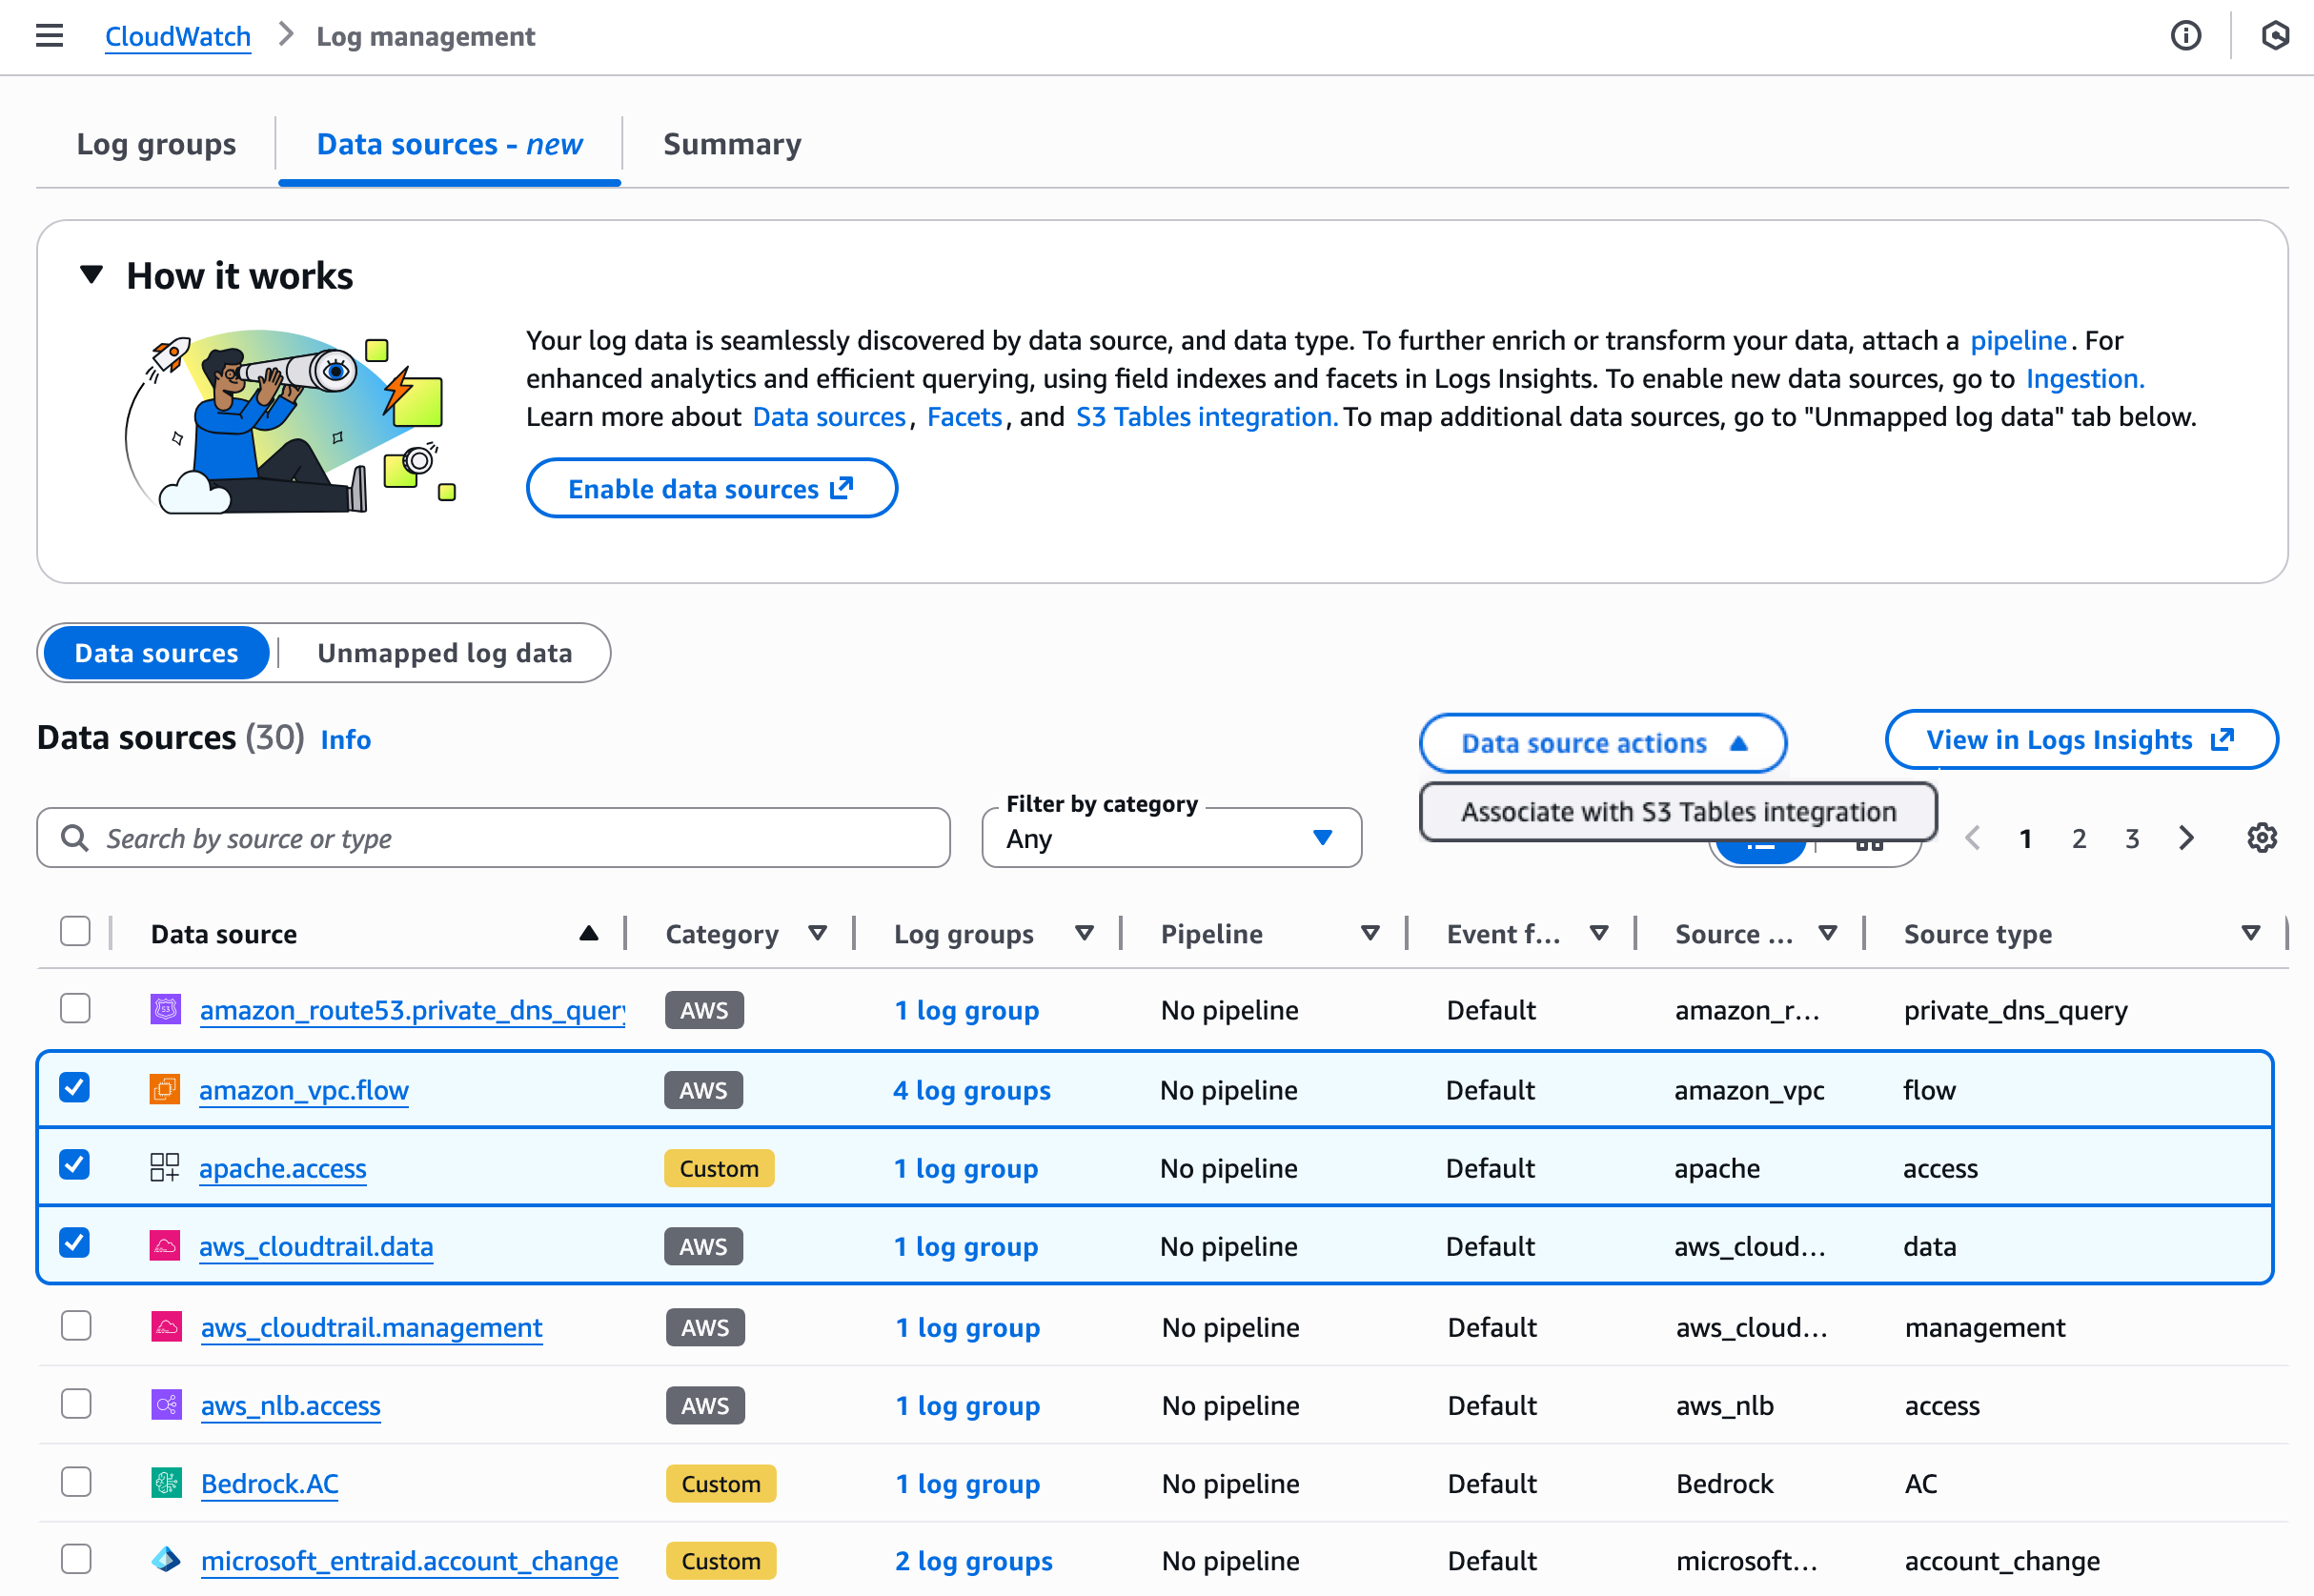Click the apache.access custom source icon
Image resolution: width=2314 pixels, height=1596 pixels.
coord(164,1167)
